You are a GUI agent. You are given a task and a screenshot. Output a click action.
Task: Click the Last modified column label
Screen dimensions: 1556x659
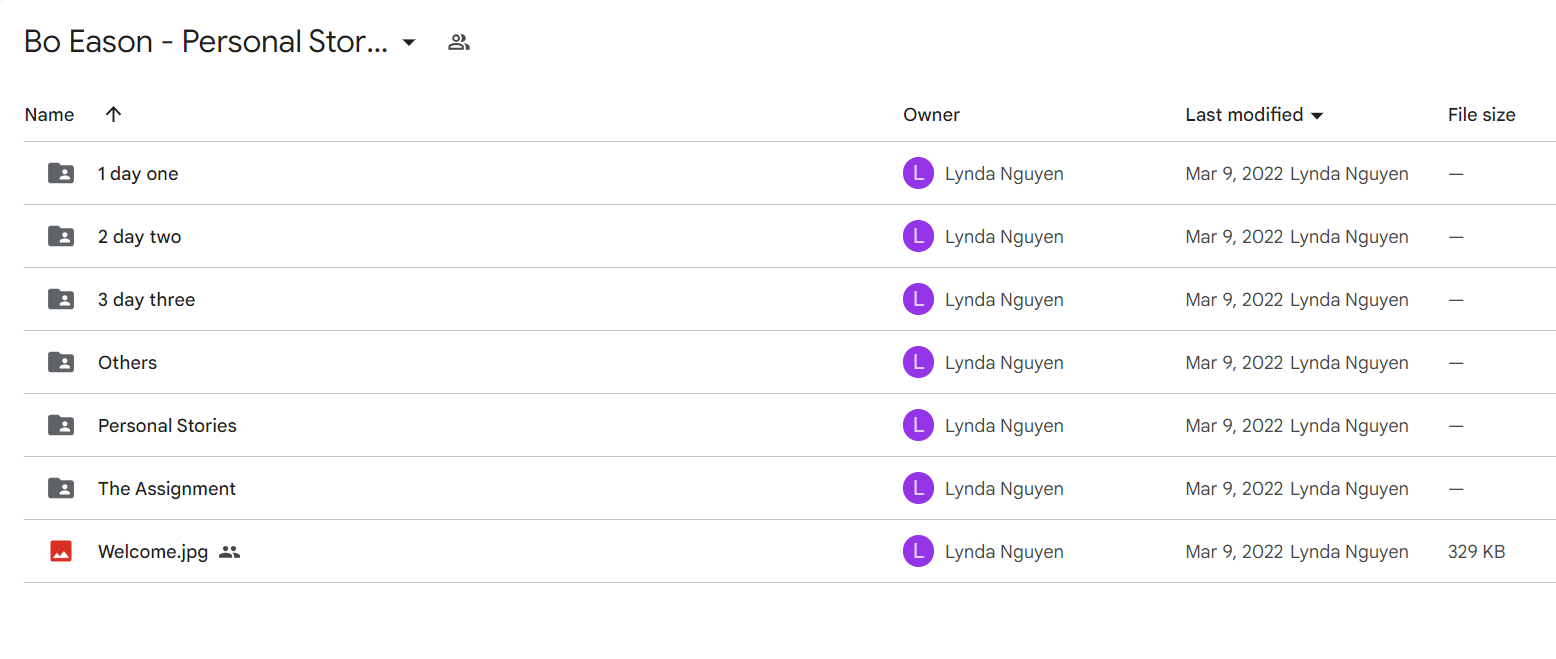(x=1244, y=115)
